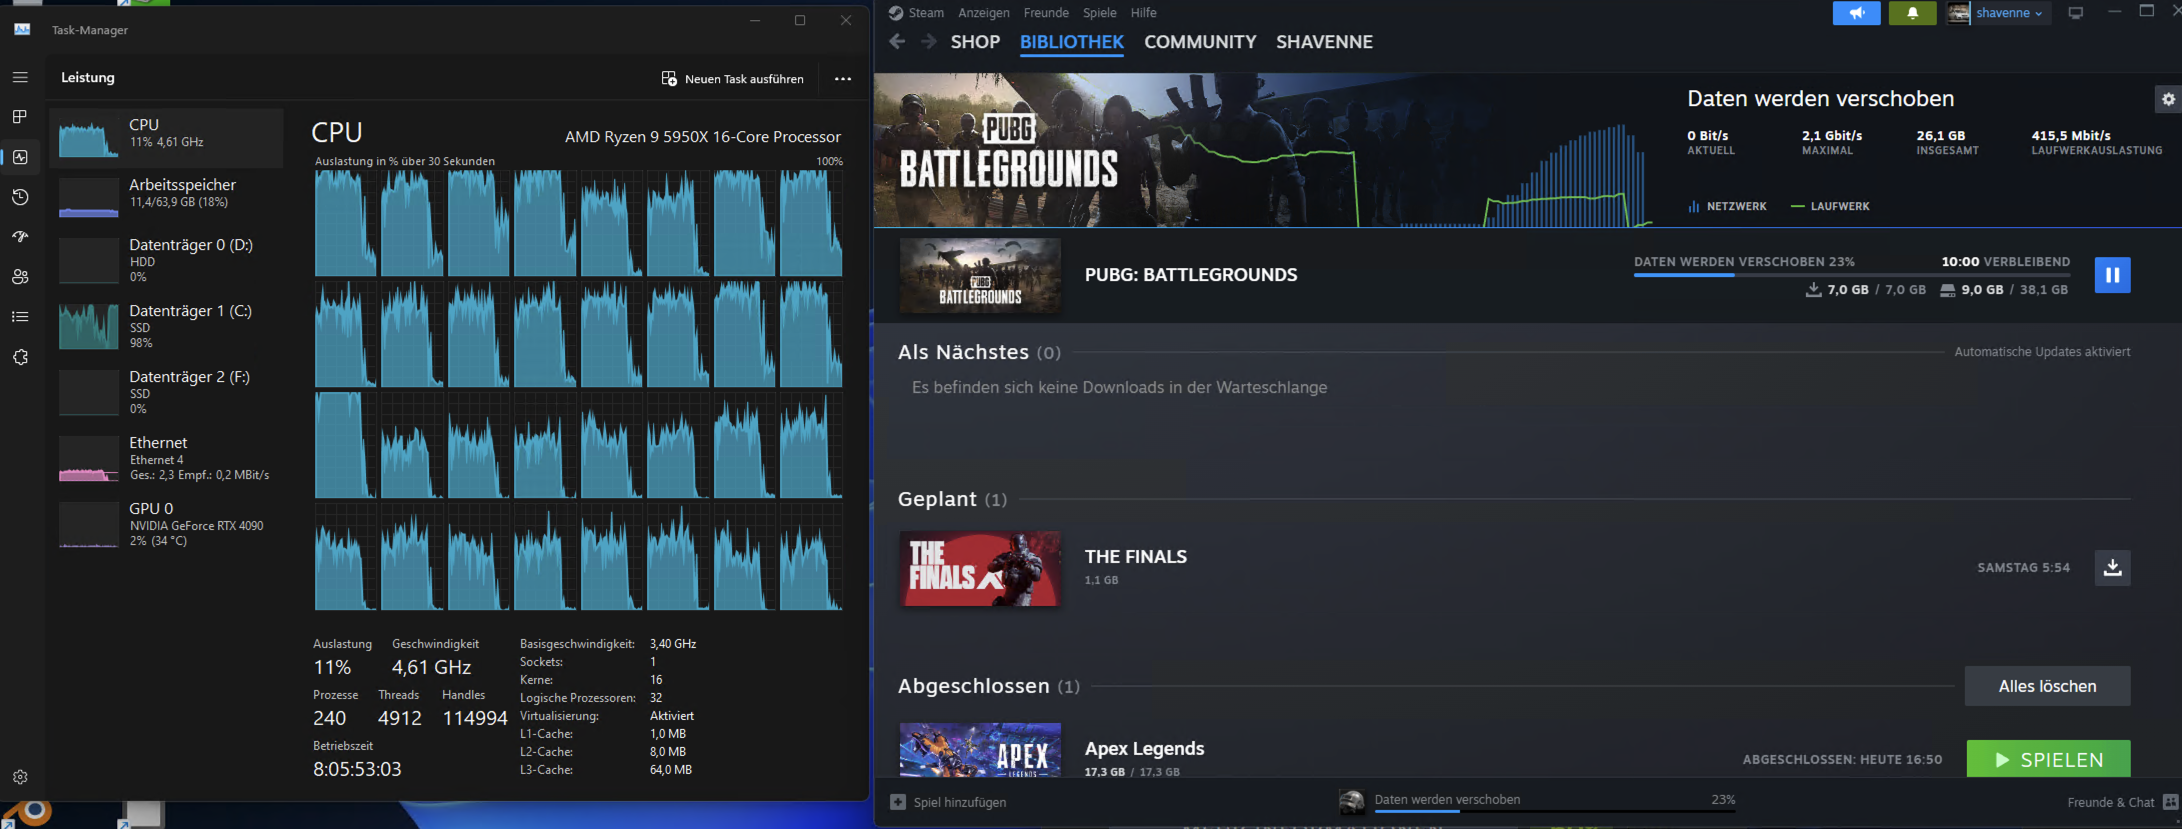
Task: Open Startup apps icon in Task Manager sidebar
Action: pos(20,237)
